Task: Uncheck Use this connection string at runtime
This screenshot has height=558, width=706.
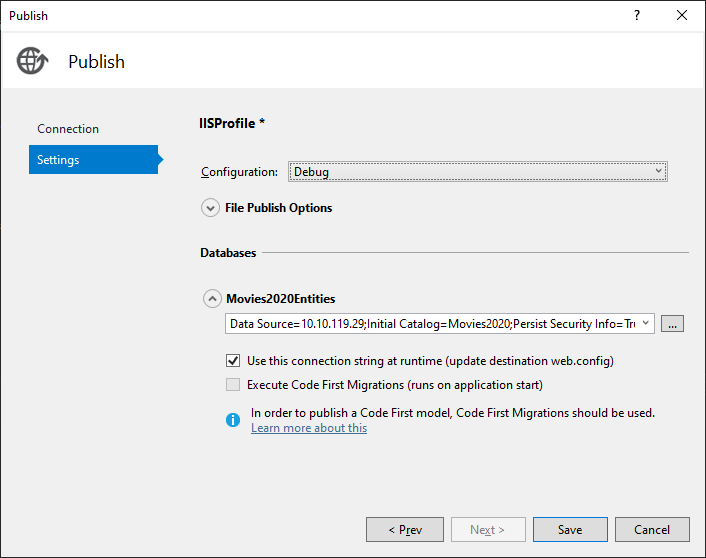Action: coord(233,361)
